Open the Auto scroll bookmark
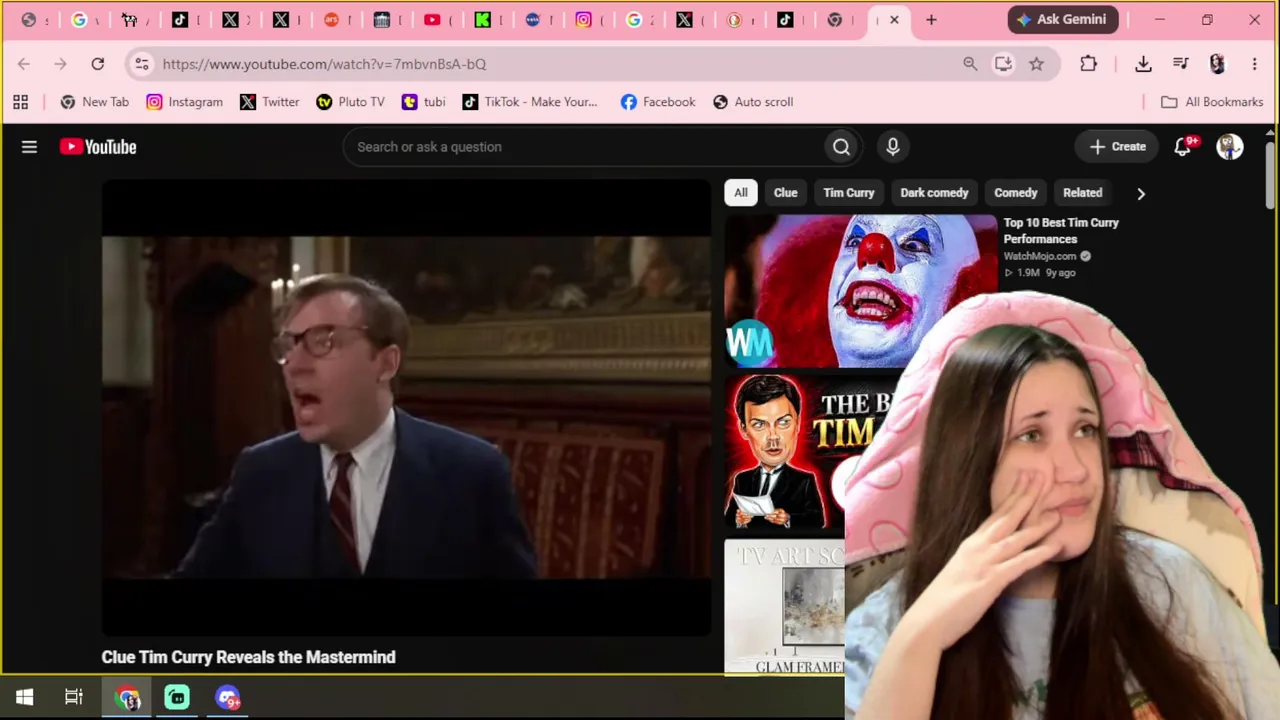 752,102
